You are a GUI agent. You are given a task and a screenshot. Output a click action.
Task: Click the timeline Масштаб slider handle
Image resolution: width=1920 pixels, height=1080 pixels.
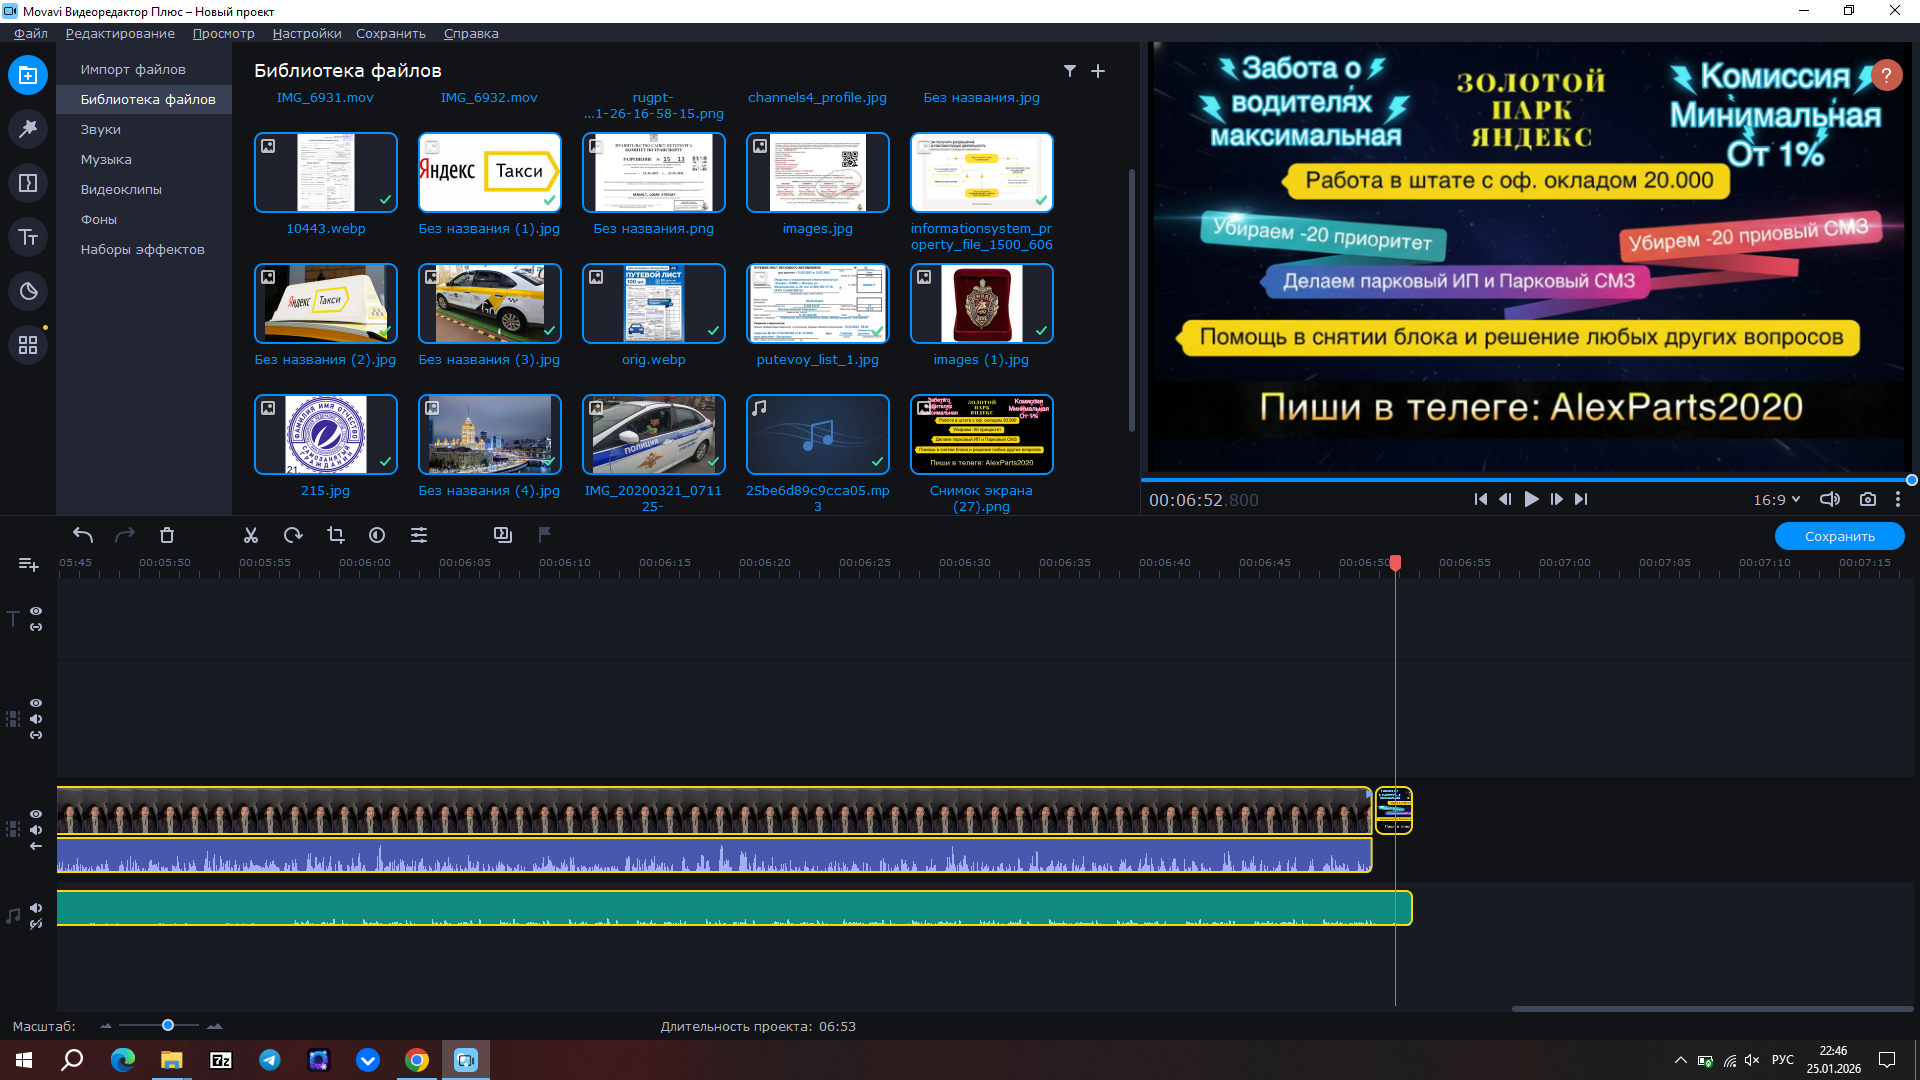pos(168,1026)
